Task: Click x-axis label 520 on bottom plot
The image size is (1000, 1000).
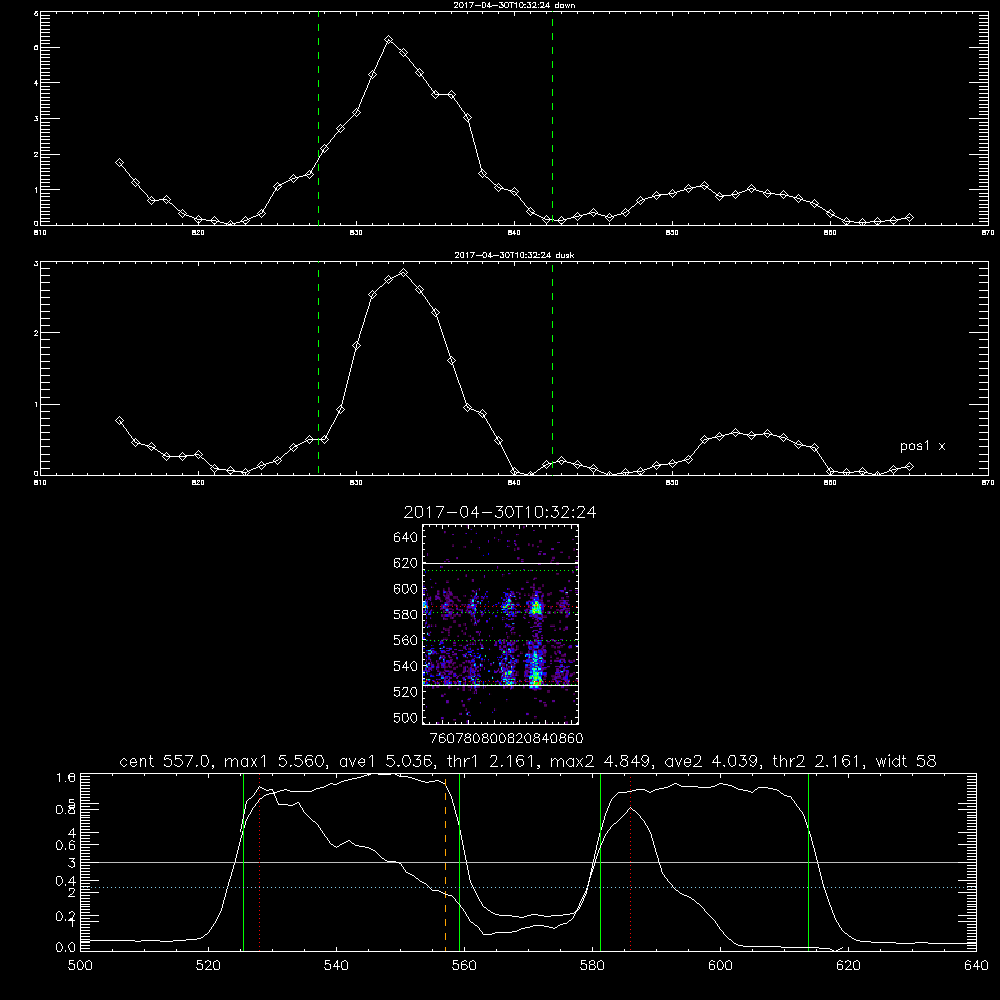Action: [208, 965]
